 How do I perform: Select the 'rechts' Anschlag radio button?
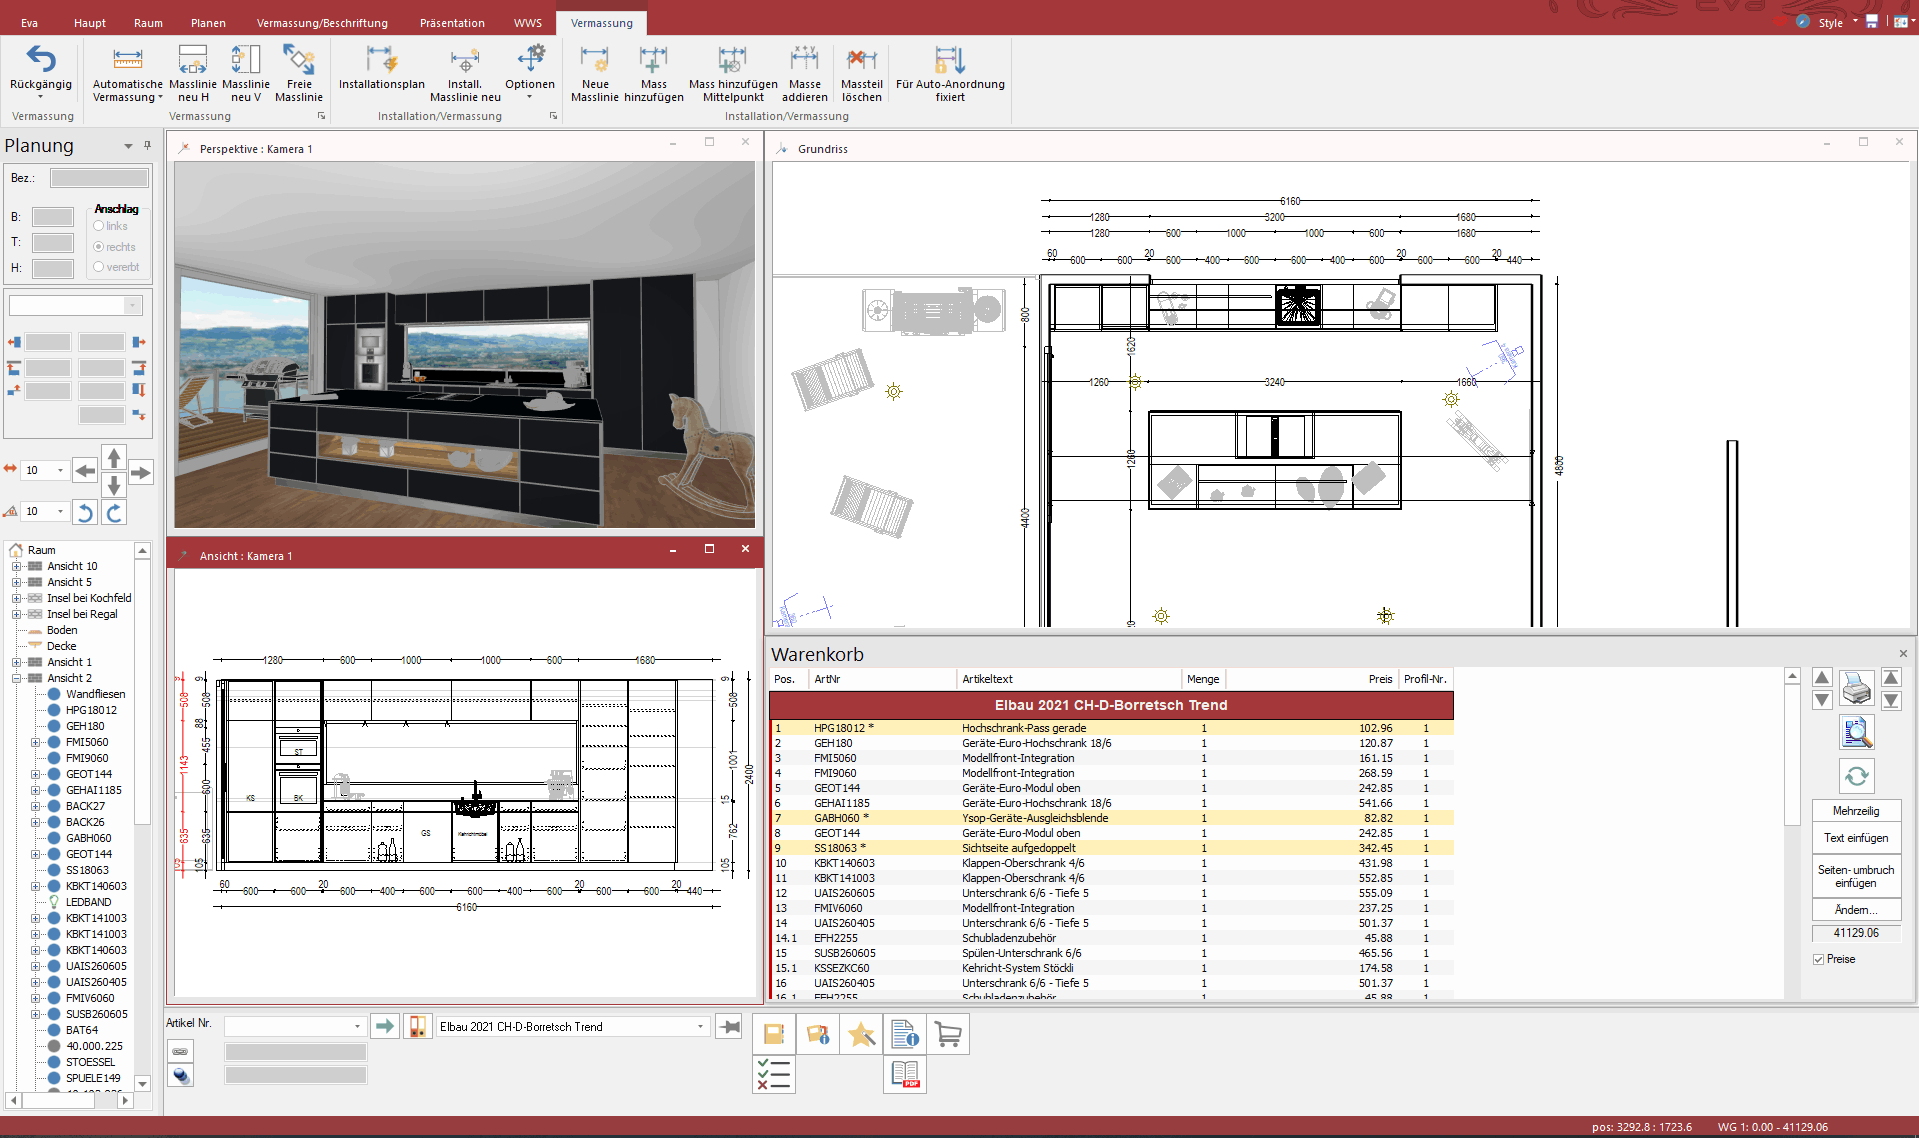tap(99, 247)
